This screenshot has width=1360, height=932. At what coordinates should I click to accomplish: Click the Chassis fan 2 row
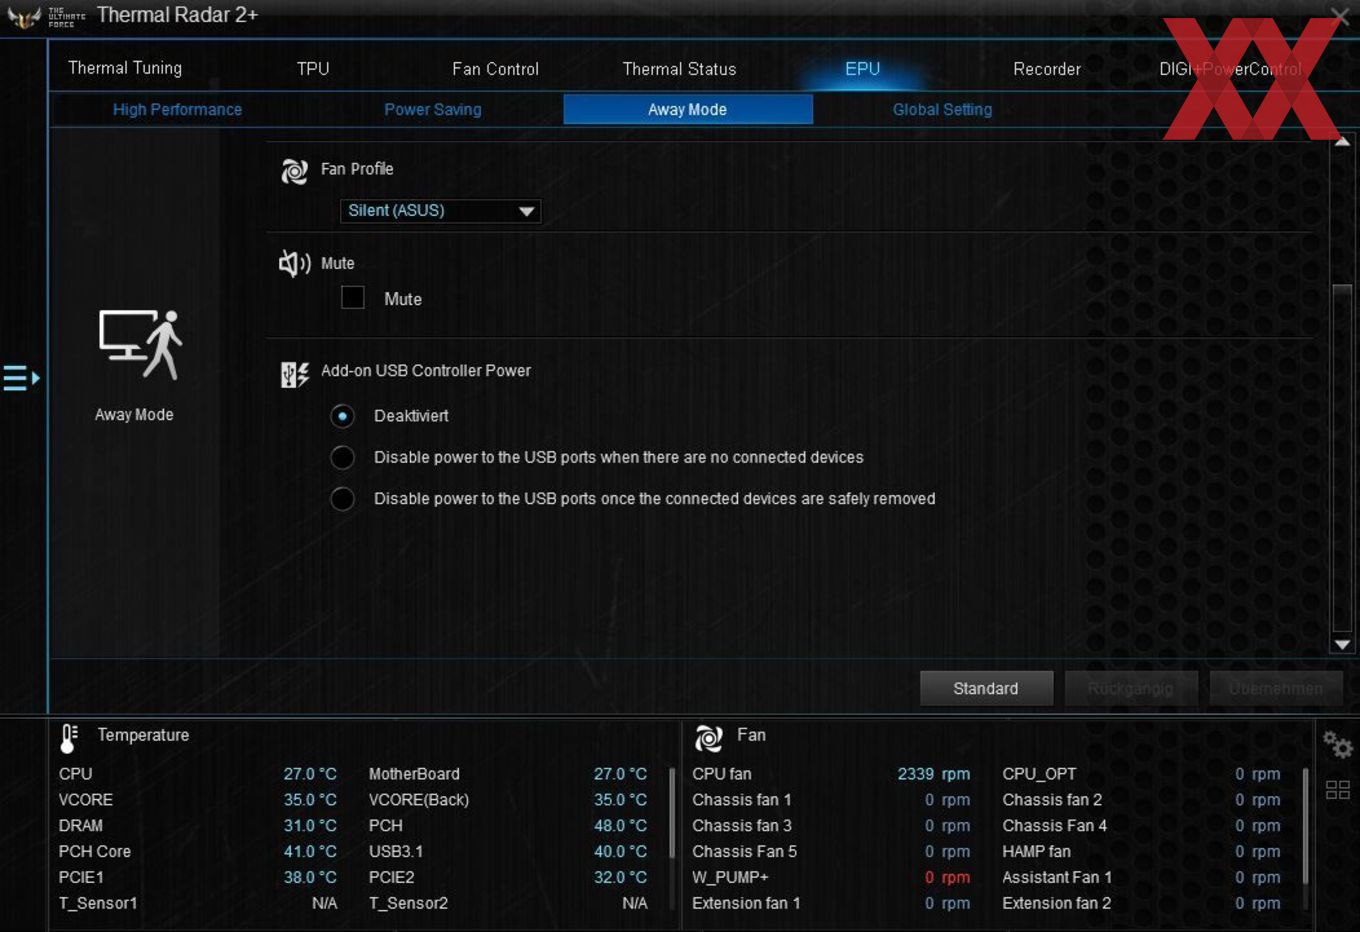coord(1141,800)
